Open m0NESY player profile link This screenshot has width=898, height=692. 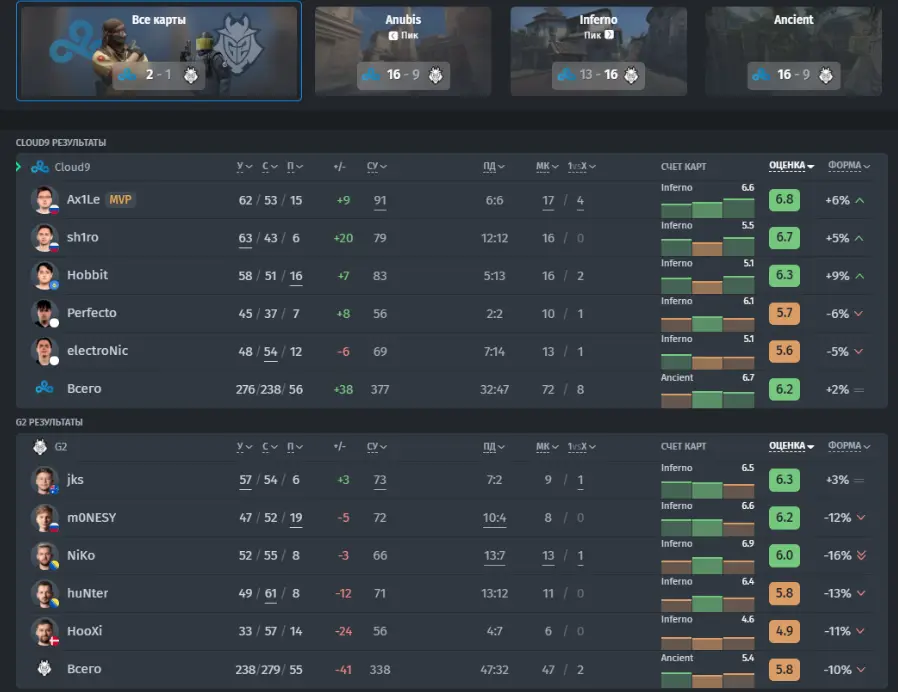click(x=92, y=518)
